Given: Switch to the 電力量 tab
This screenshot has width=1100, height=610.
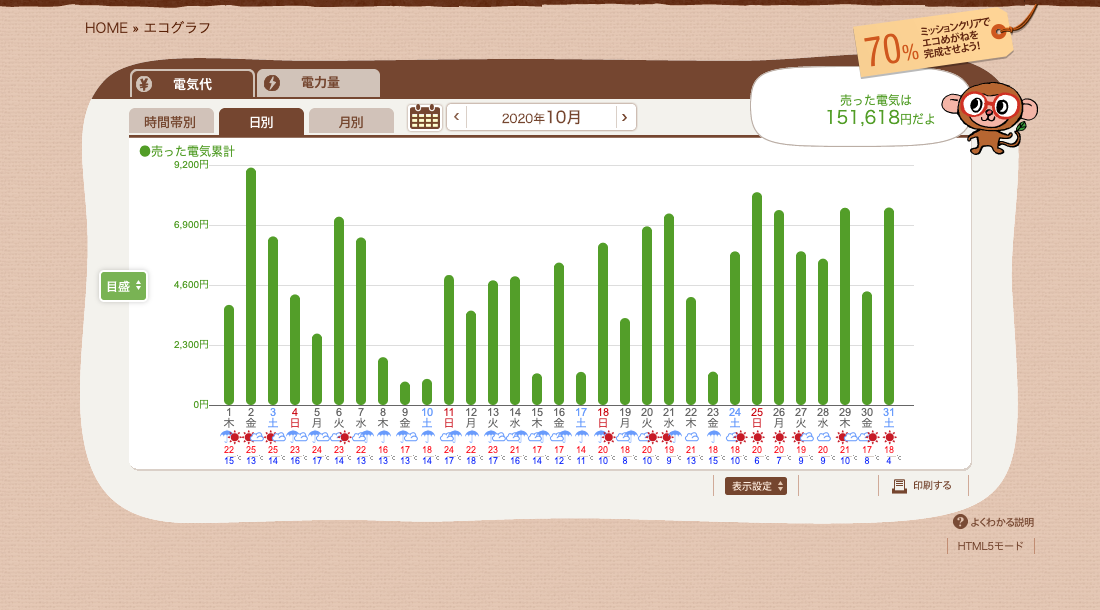Looking at the screenshot, I should click(x=318, y=83).
